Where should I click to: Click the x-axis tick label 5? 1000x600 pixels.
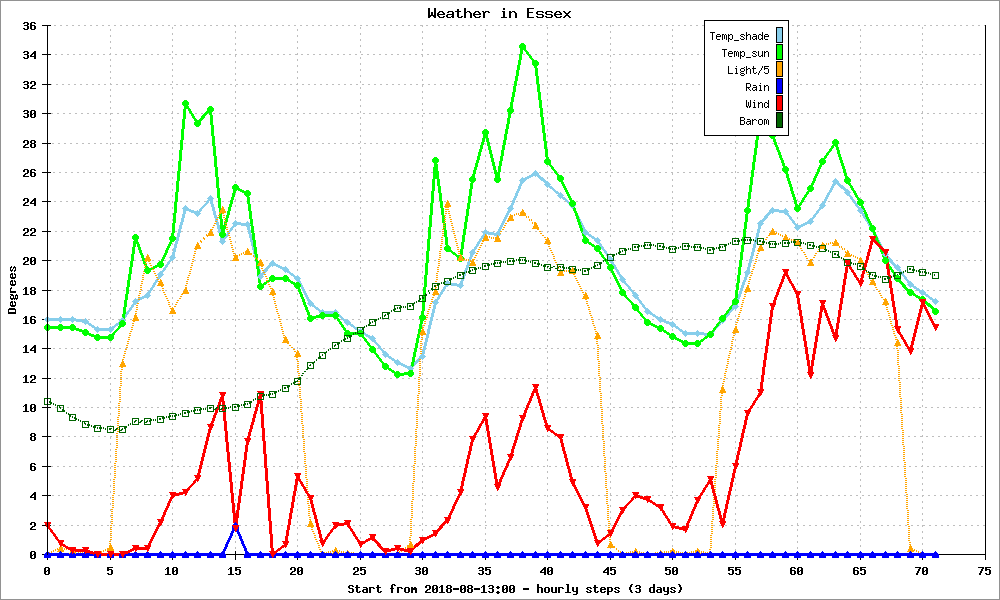click(x=110, y=571)
